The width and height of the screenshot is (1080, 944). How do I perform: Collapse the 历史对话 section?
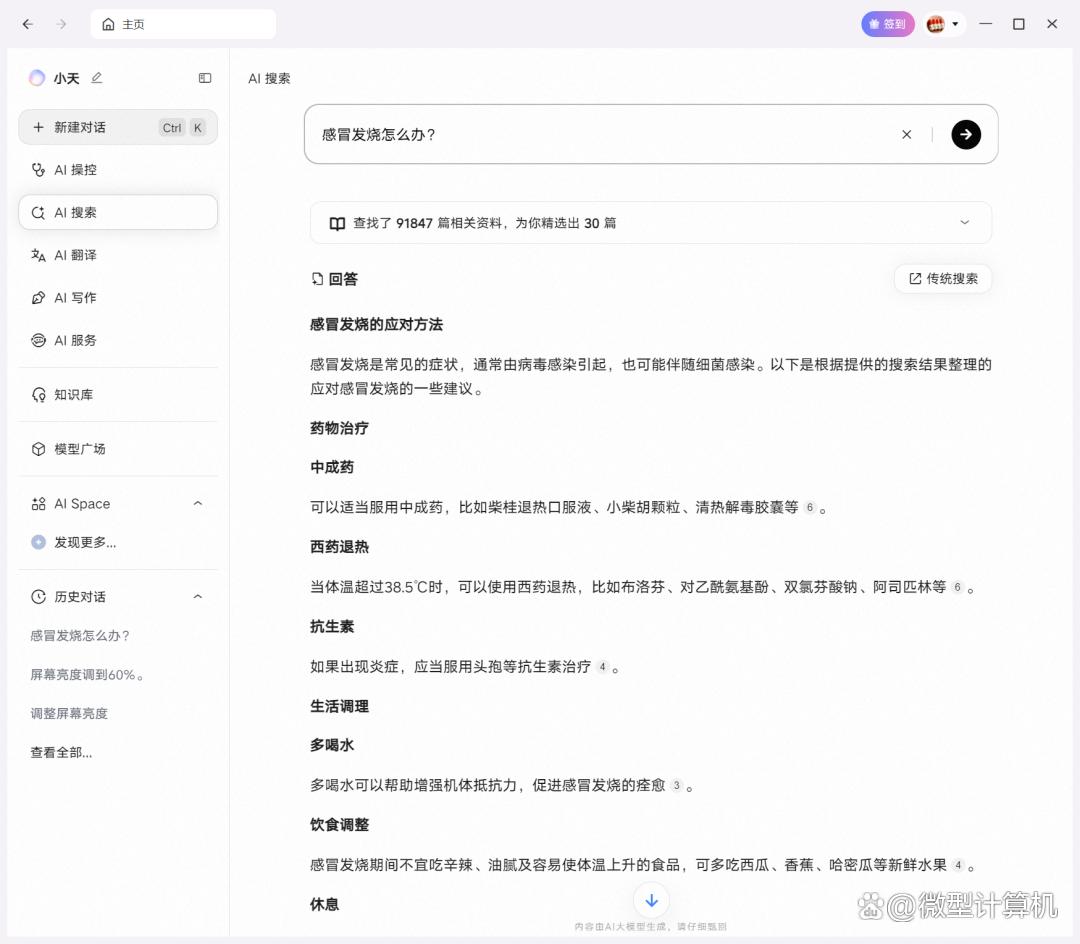coord(197,597)
